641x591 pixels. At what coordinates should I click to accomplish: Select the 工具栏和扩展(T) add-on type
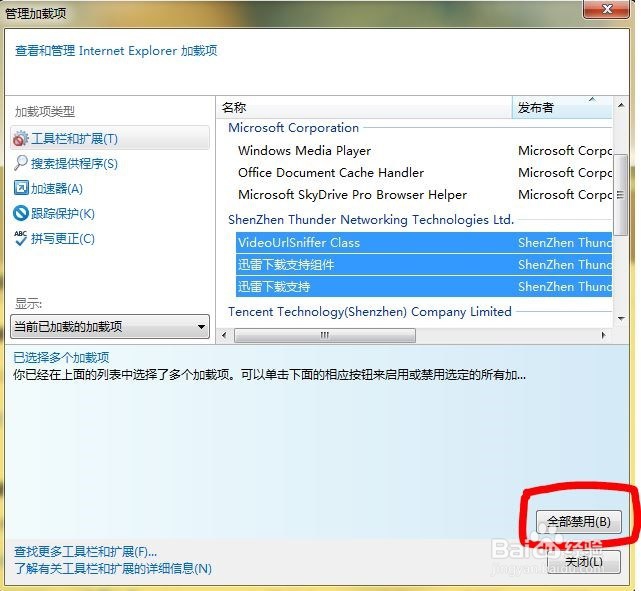point(110,138)
